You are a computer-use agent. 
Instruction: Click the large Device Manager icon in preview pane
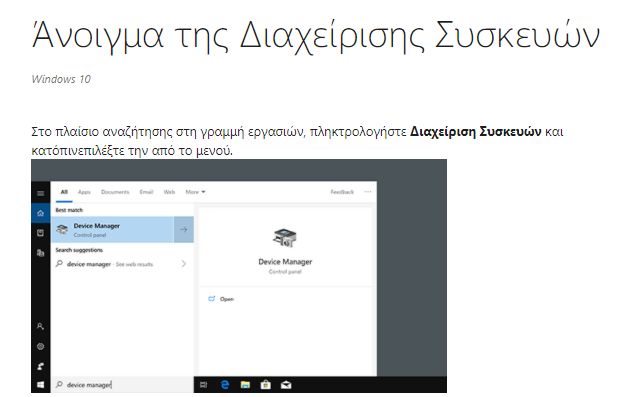(285, 238)
